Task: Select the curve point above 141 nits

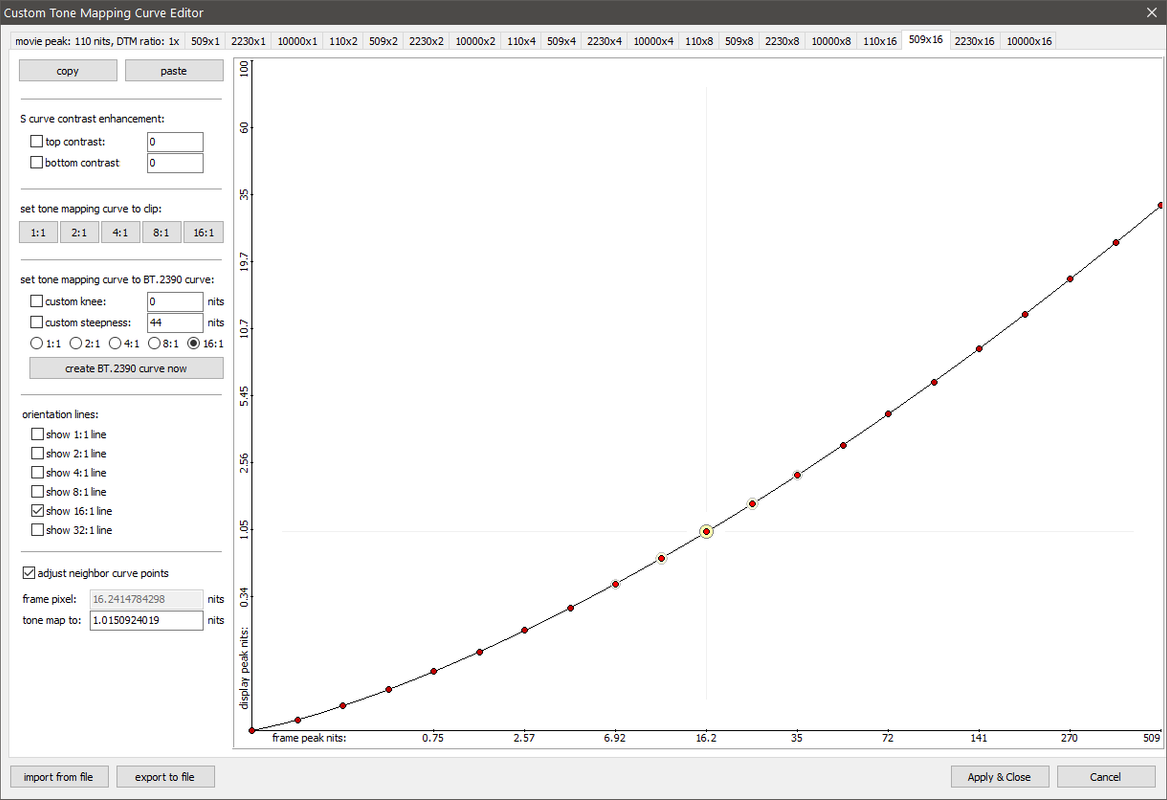Action: click(979, 348)
